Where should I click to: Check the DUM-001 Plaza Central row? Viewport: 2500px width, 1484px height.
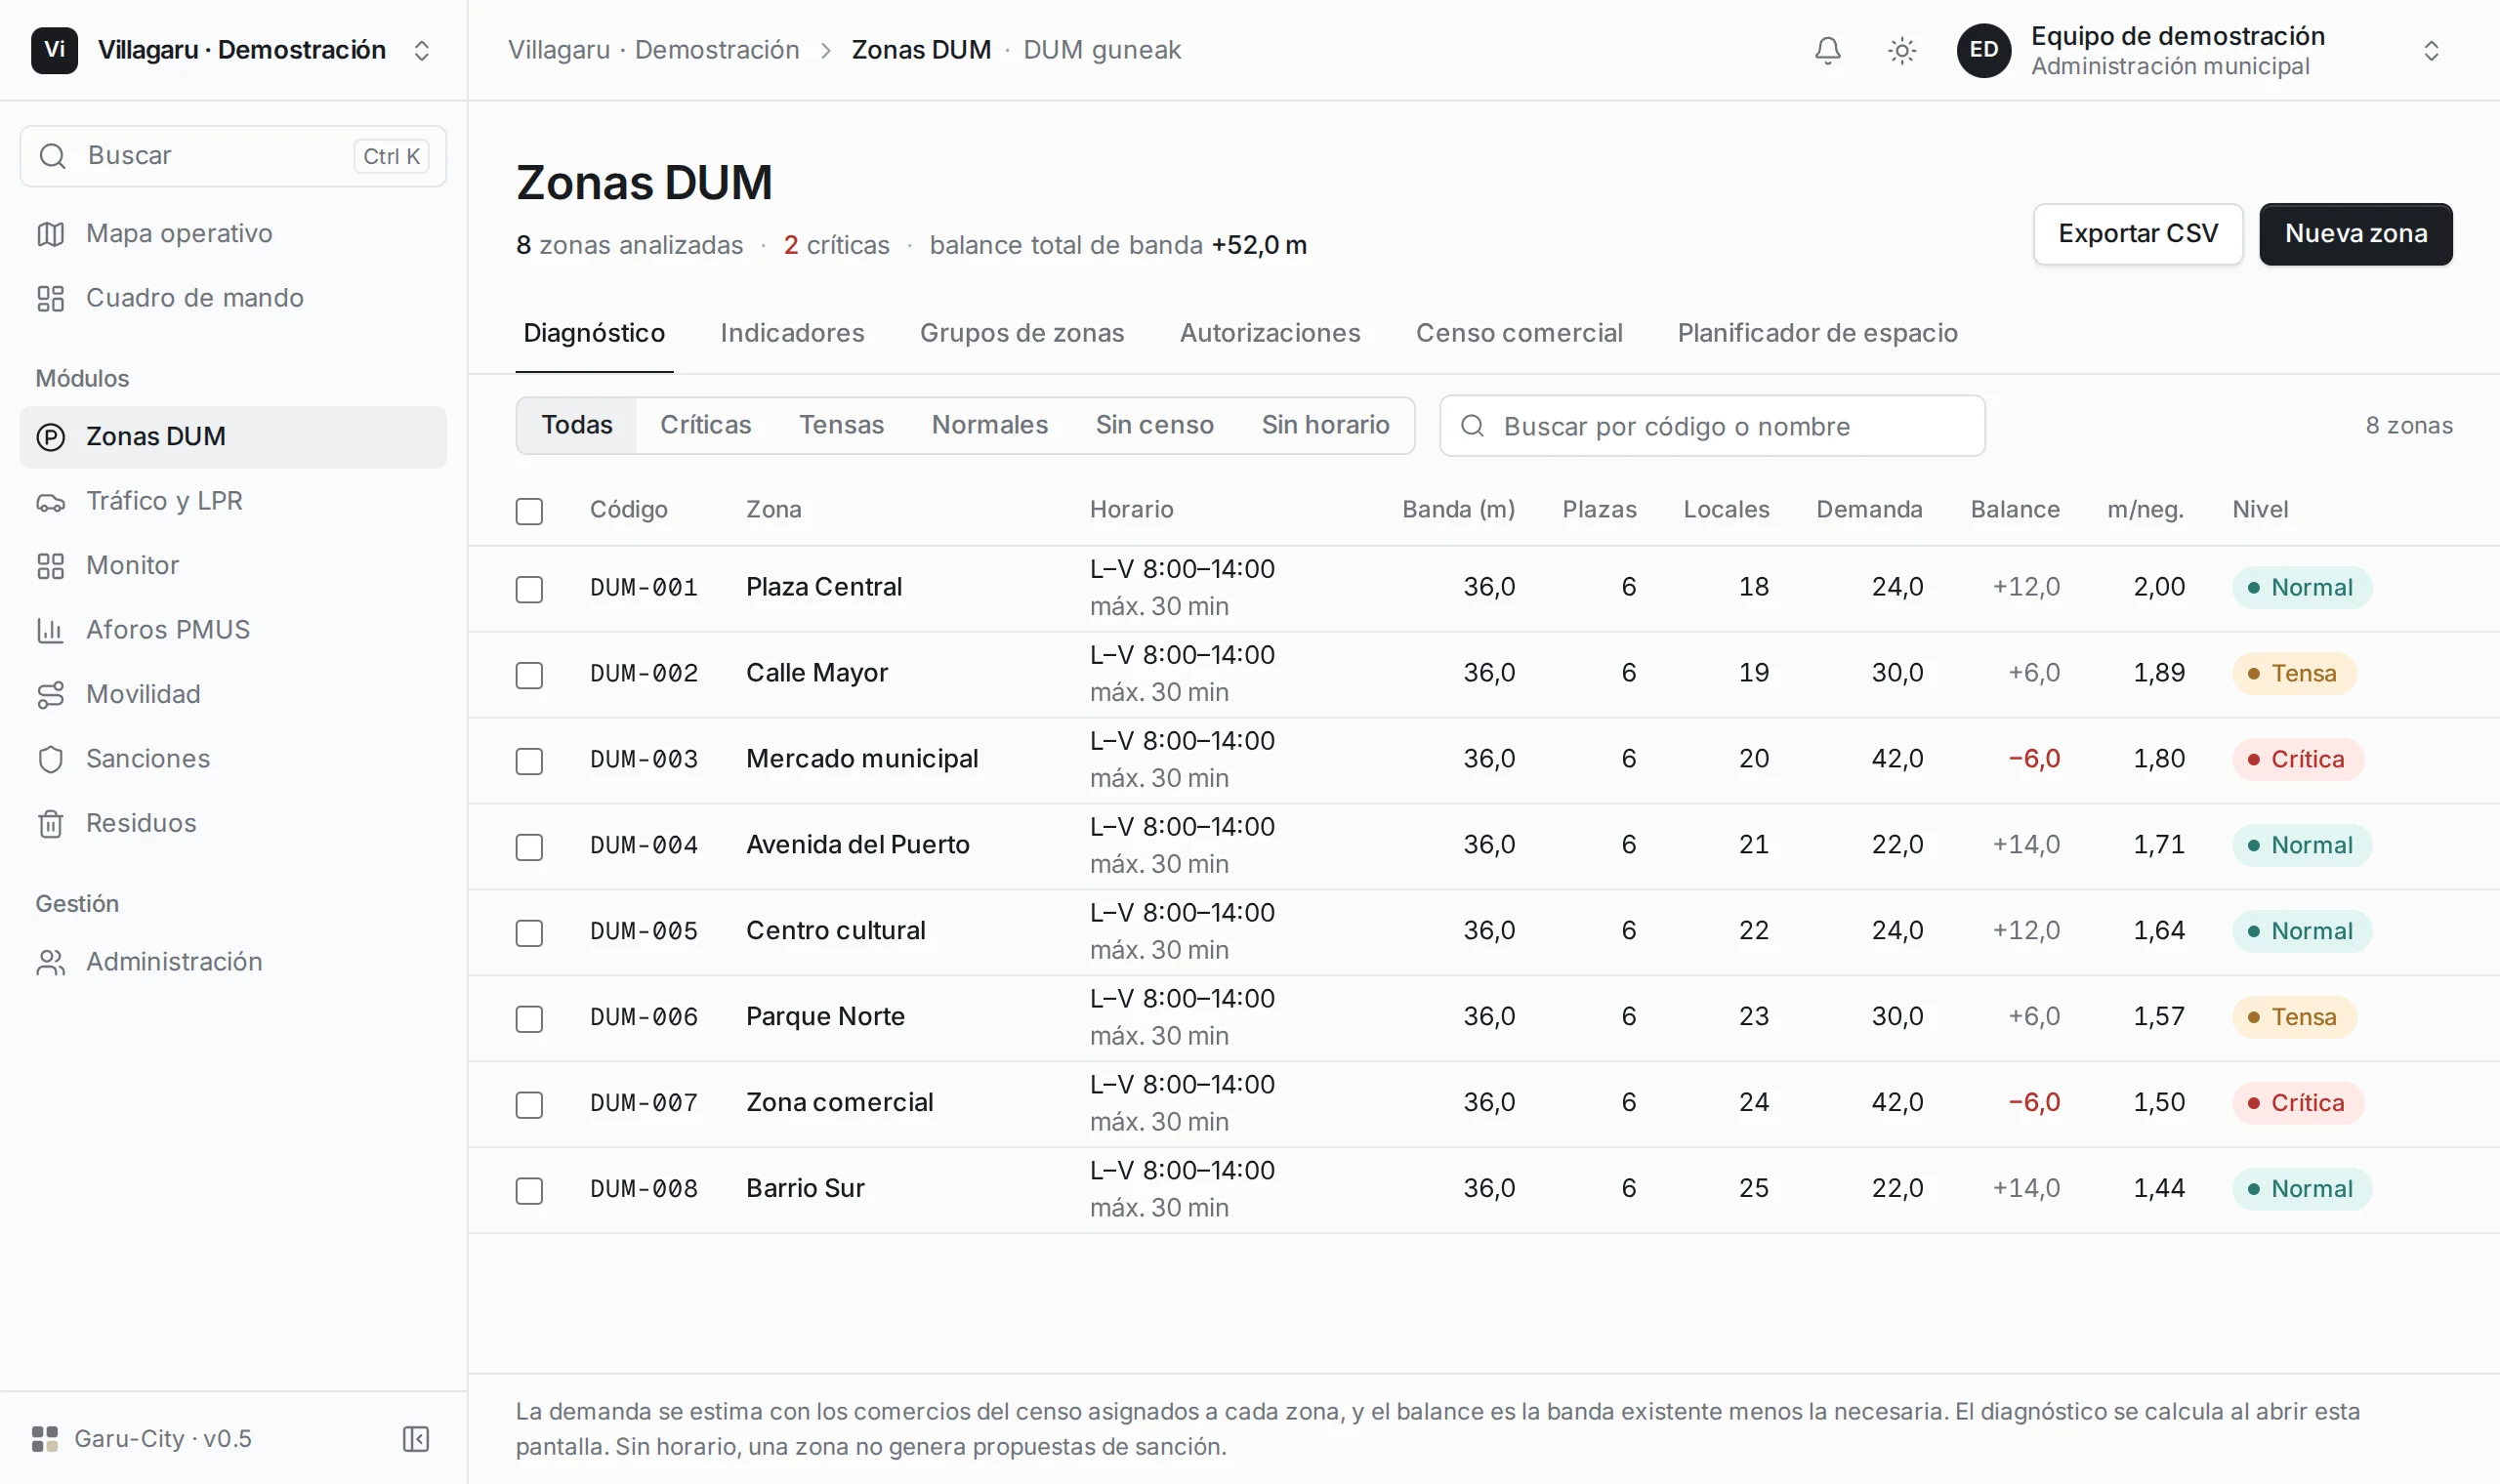click(529, 589)
